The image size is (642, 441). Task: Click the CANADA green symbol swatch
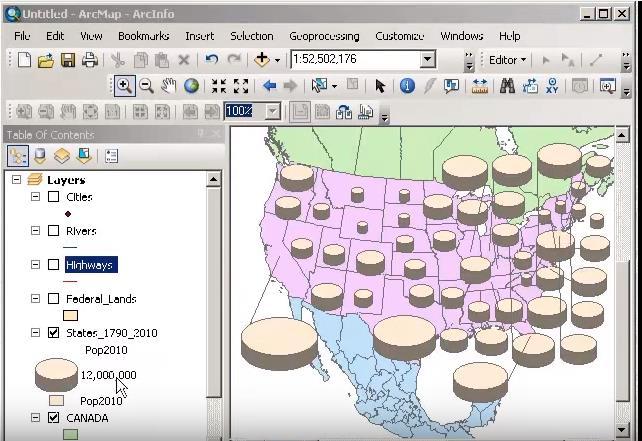70,434
